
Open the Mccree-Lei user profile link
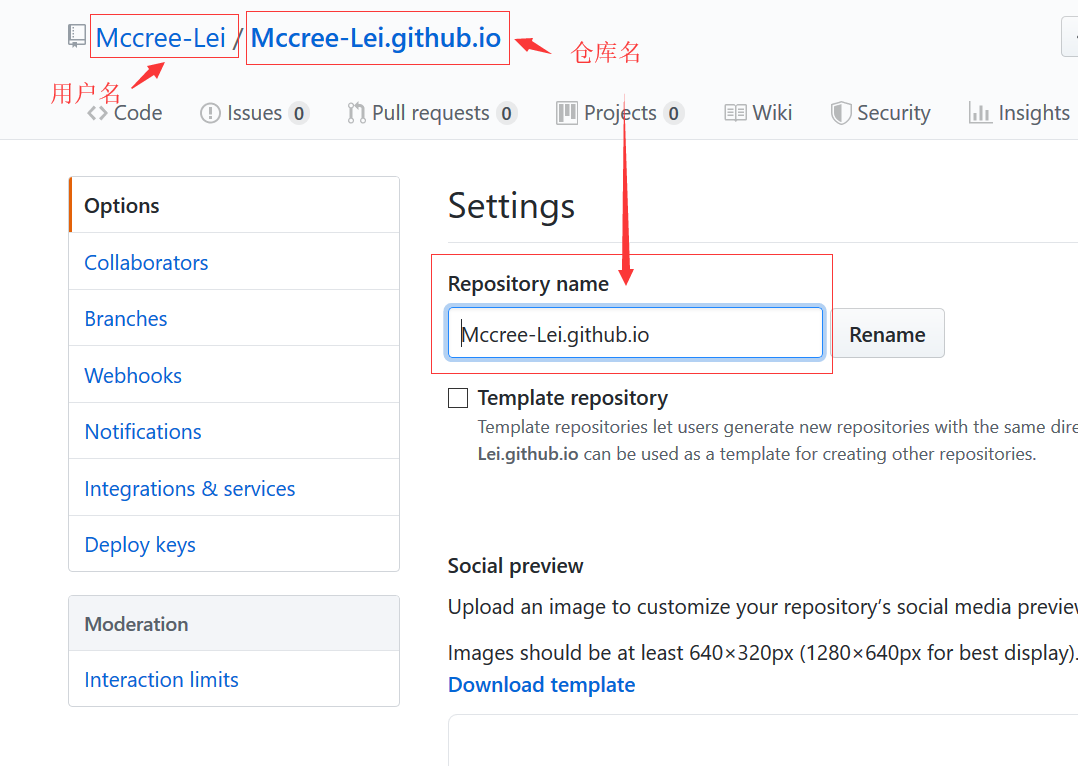pyautogui.click(x=161, y=39)
